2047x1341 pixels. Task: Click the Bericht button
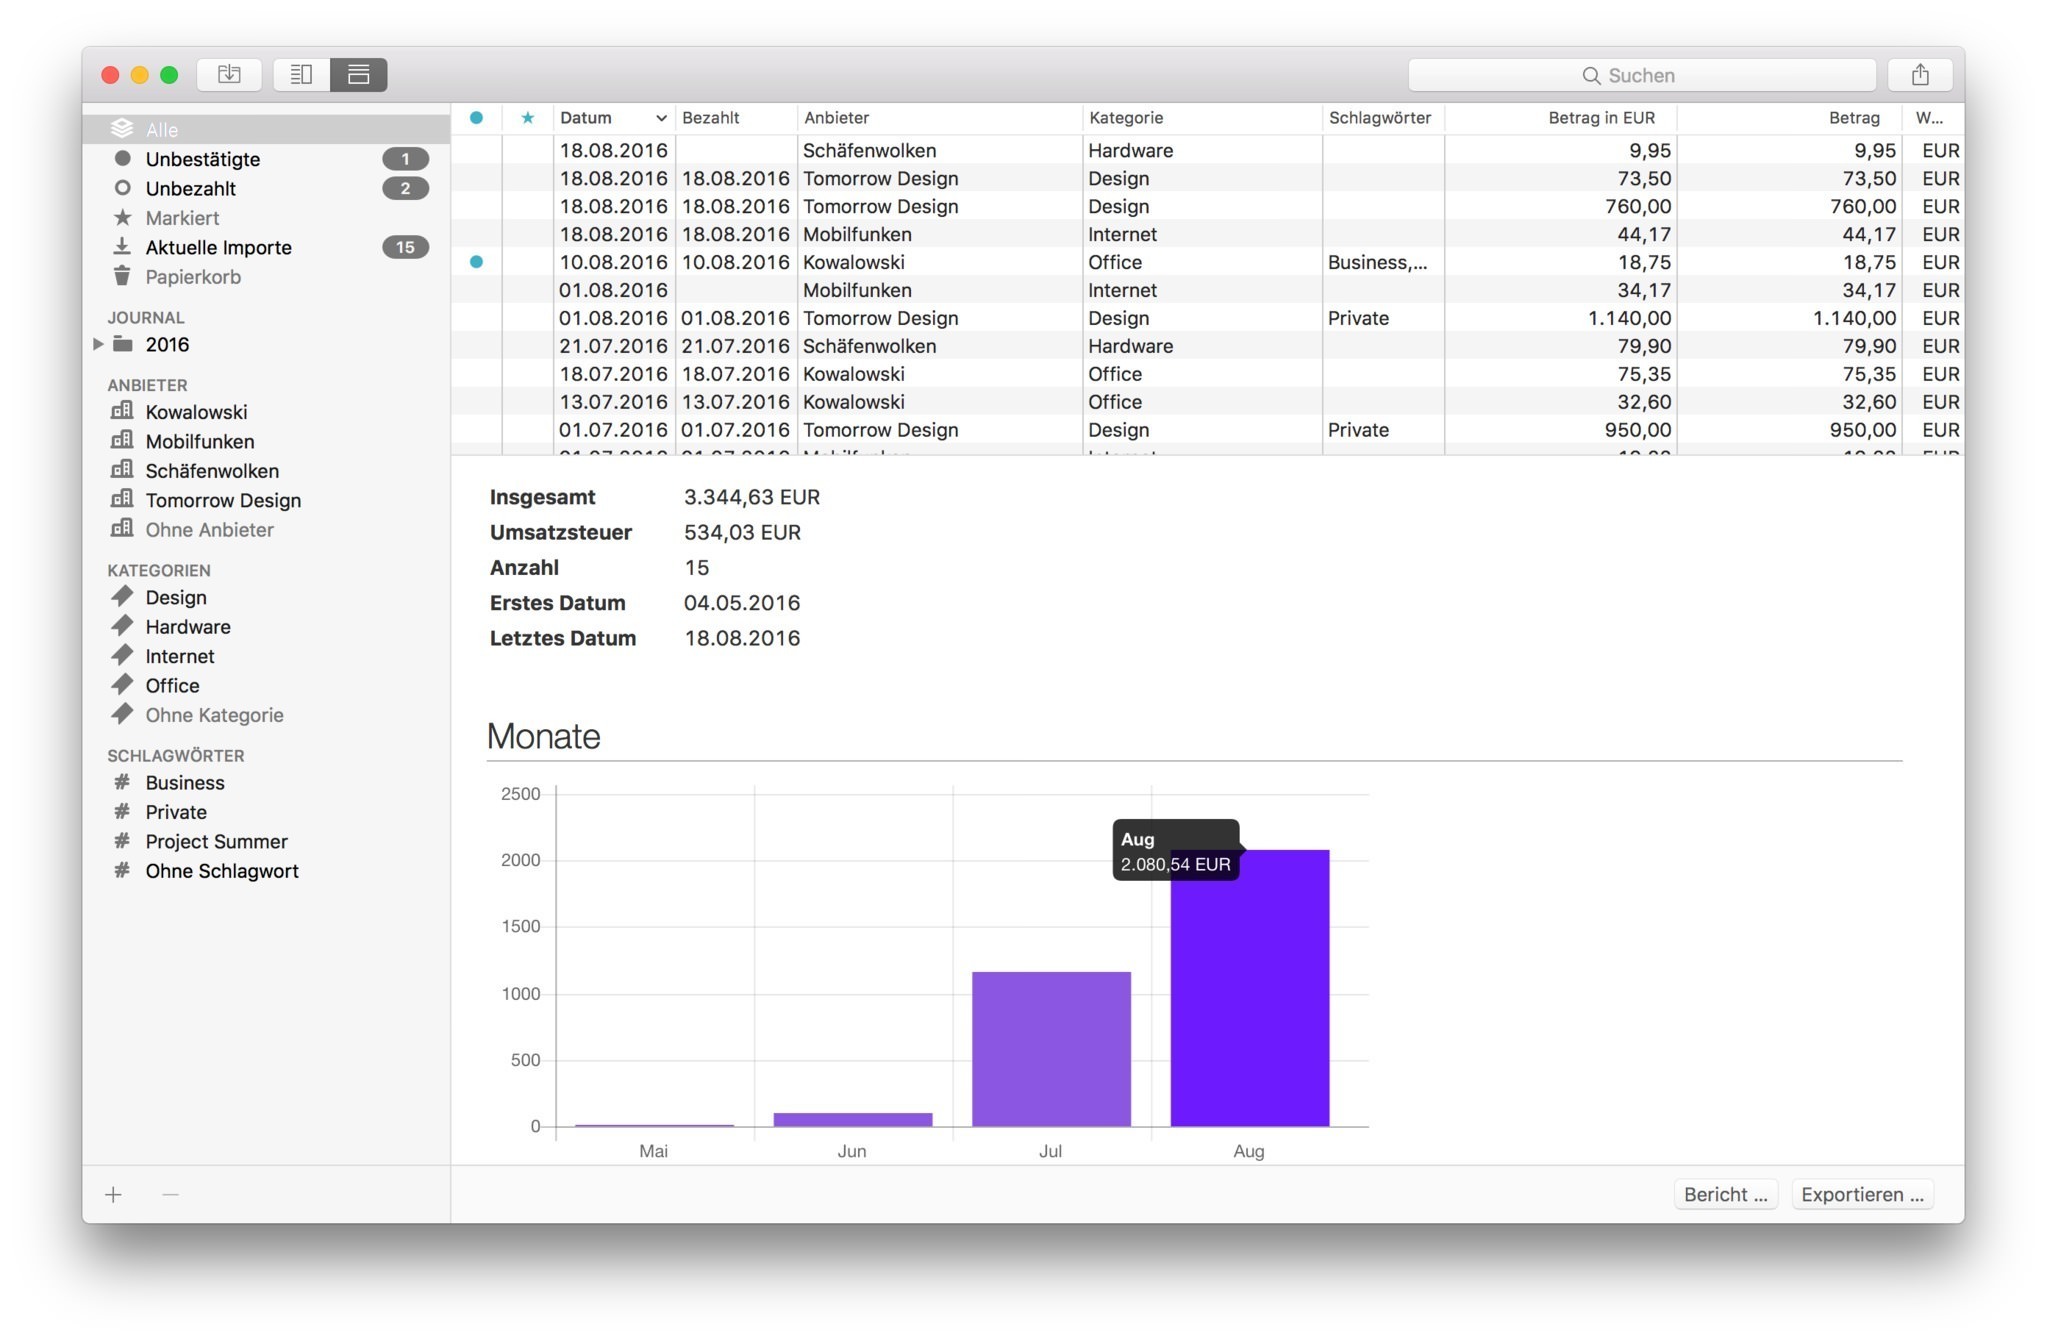click(1725, 1194)
